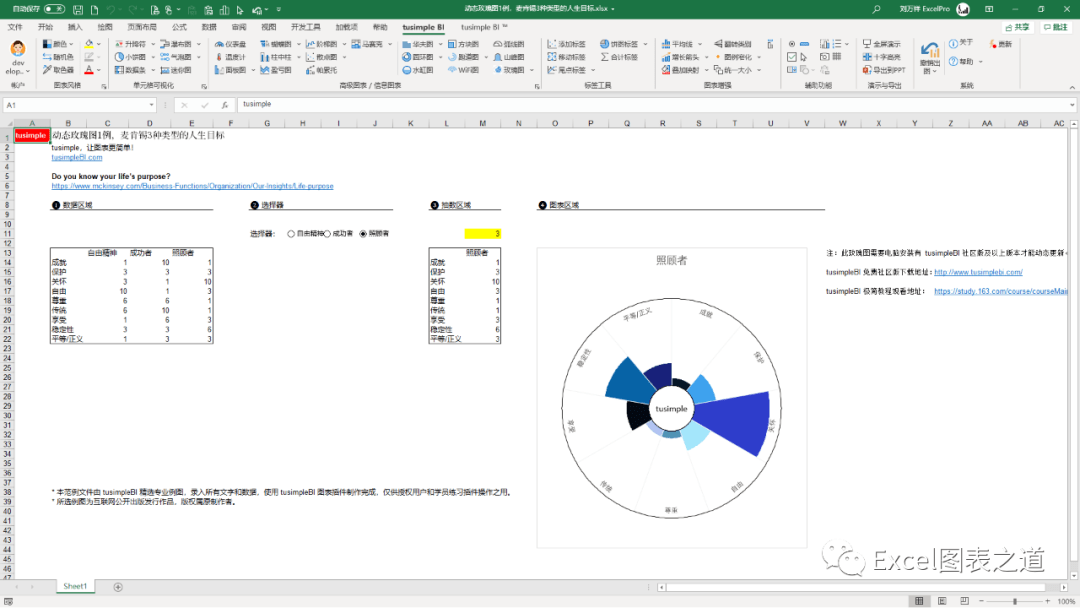Expand the 帮助 help dropdown
Screen dimensions: 1080x608
(980, 62)
